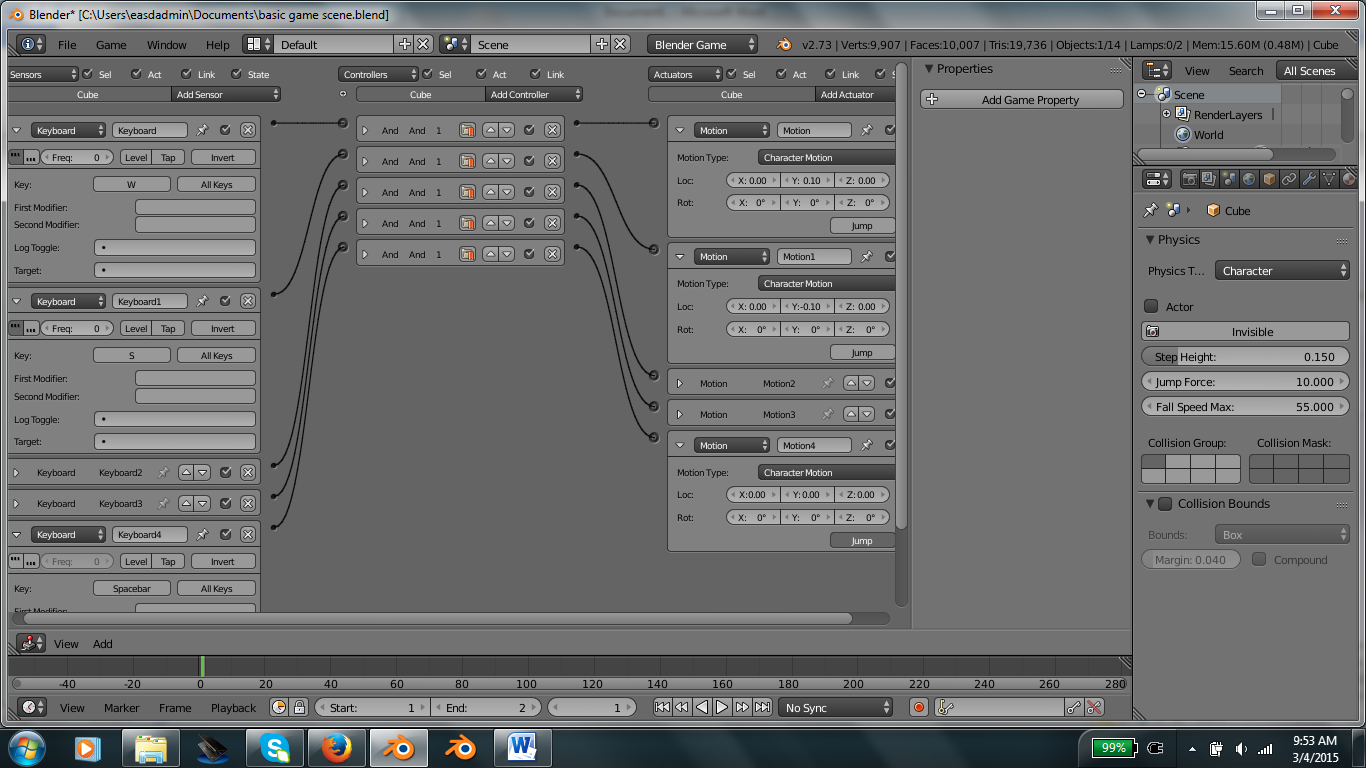Jump to the timeline's first frame
Image resolution: width=1366 pixels, height=768 pixels.
[x=662, y=707]
